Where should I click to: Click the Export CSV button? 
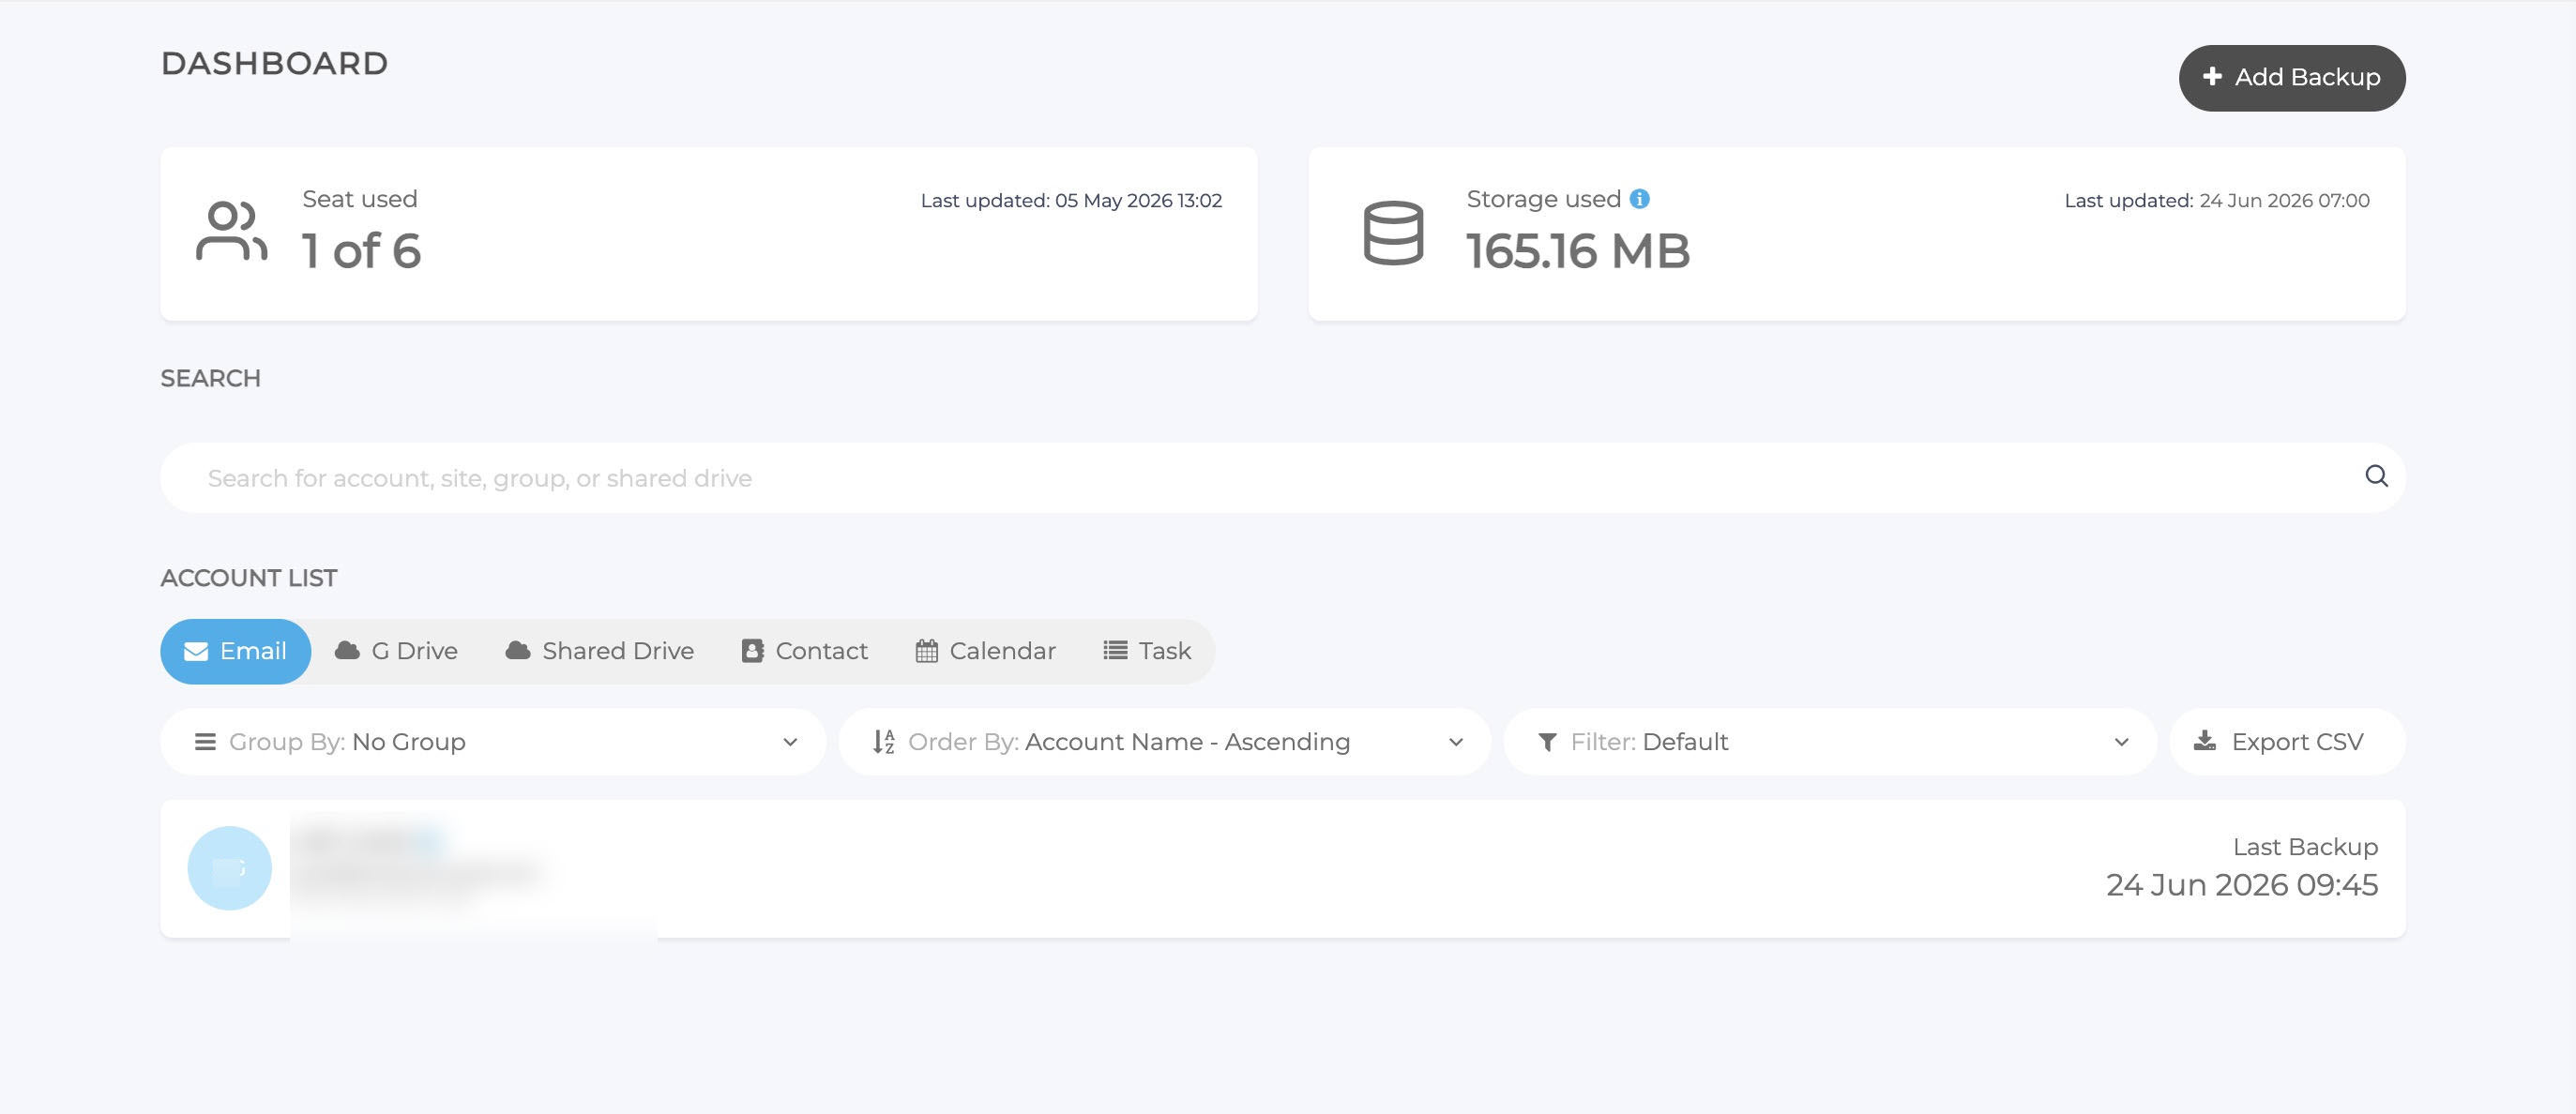[x=2287, y=742]
